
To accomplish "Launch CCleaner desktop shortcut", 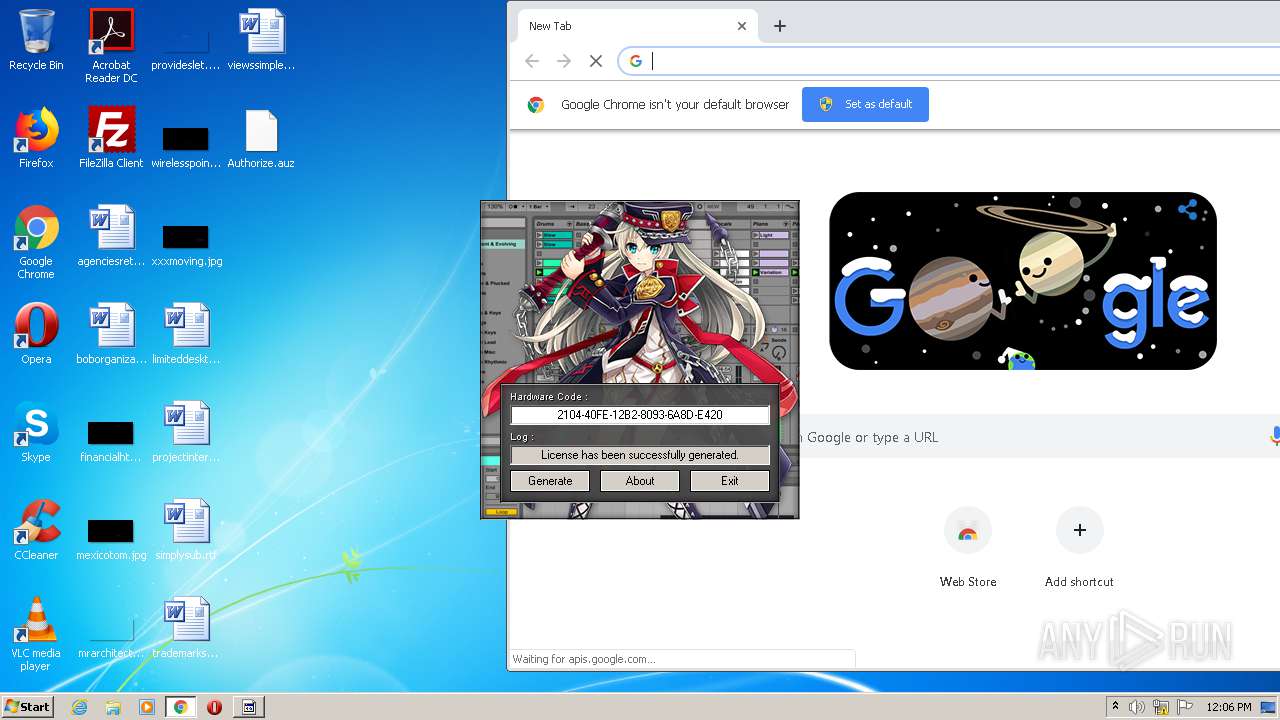I will [x=36, y=531].
